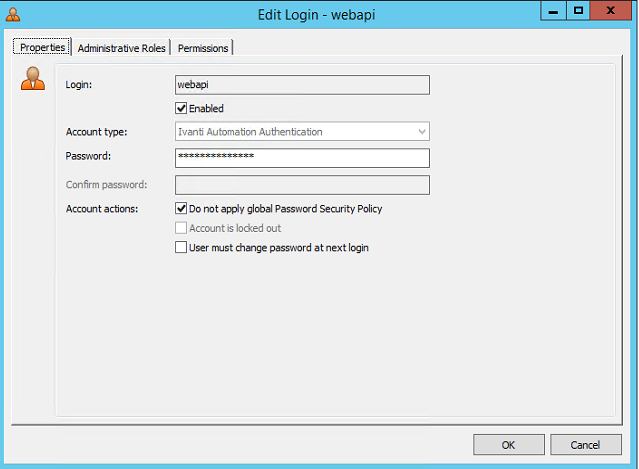
Task: Click the chevron arrow on Ivanti Automation Authentication
Action: [x=422, y=132]
